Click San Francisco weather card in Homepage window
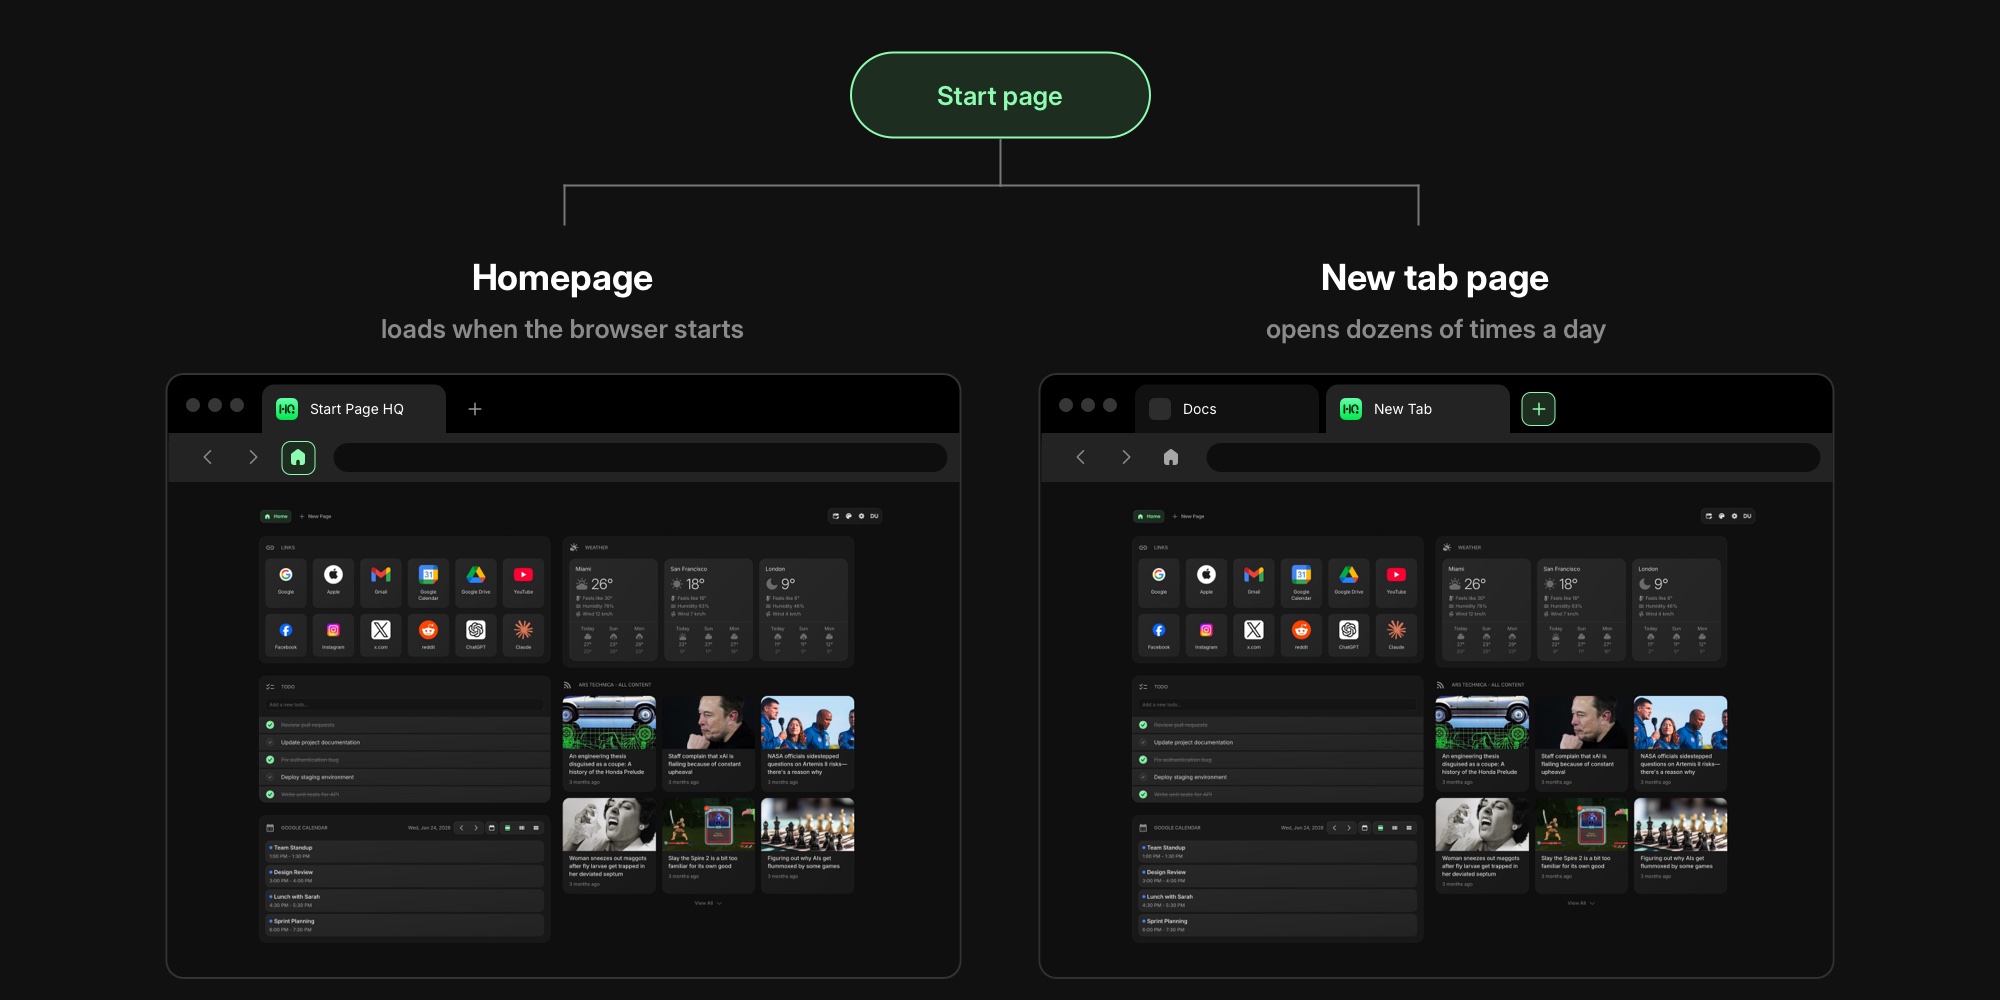Screen dimensions: 2000x1000 (x=709, y=609)
